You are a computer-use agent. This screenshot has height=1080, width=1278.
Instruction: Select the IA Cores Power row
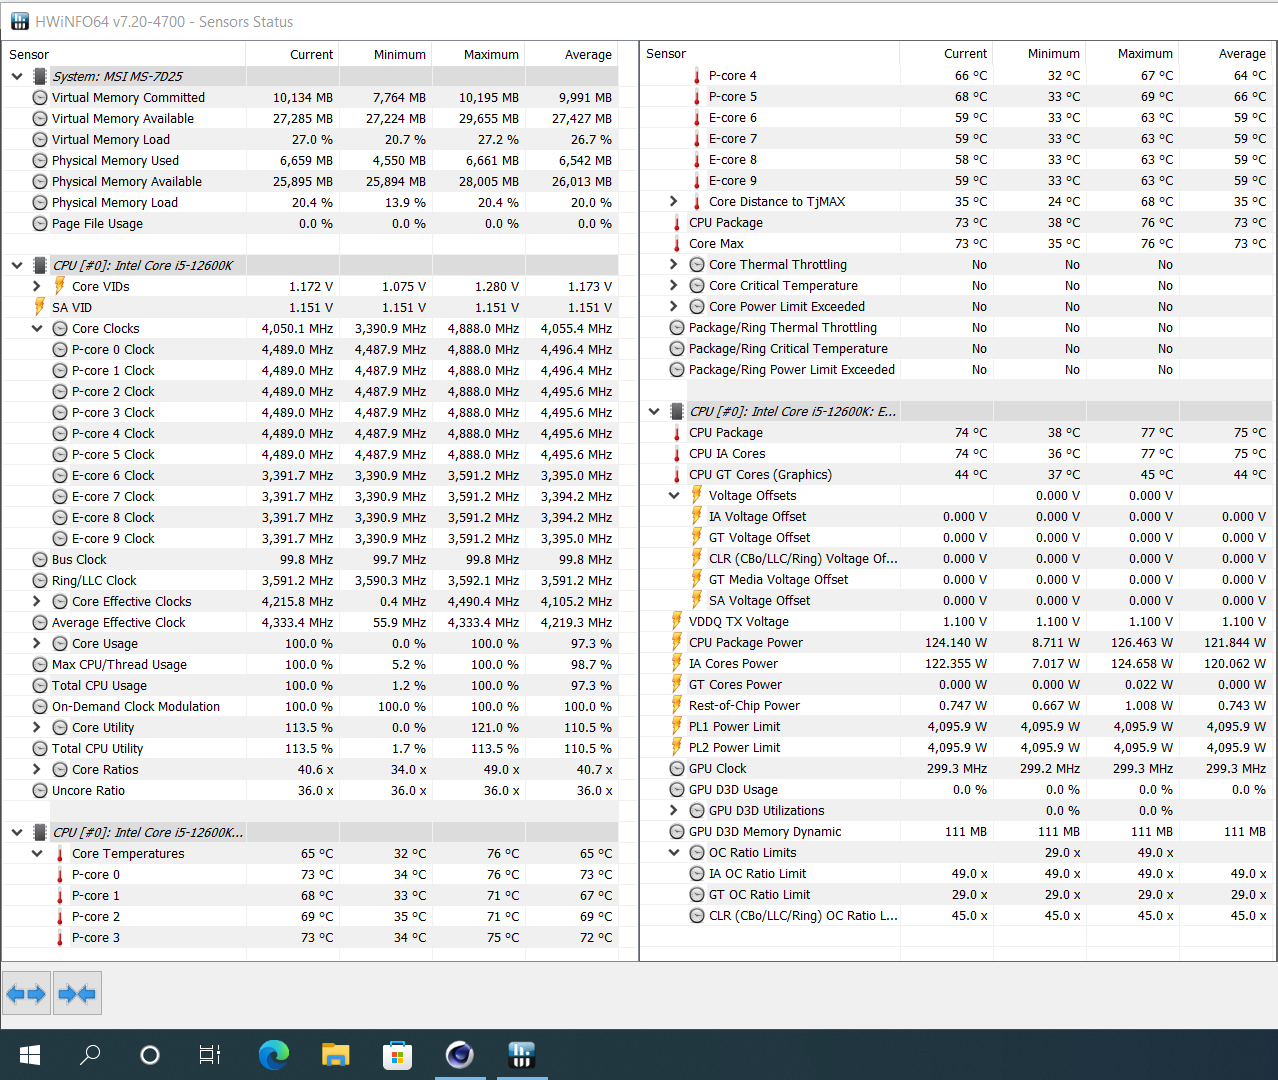956,663
